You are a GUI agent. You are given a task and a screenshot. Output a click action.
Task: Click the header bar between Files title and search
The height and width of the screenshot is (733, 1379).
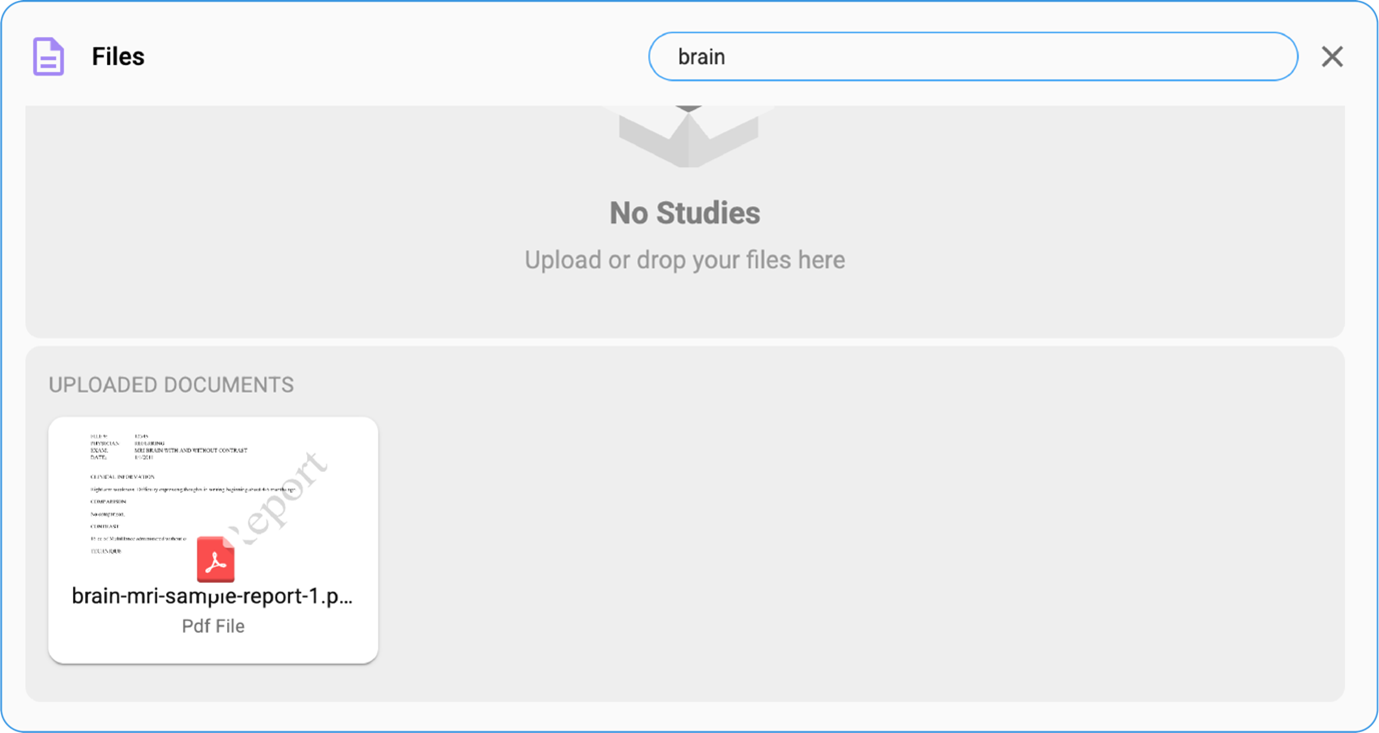pyautogui.click(x=400, y=57)
